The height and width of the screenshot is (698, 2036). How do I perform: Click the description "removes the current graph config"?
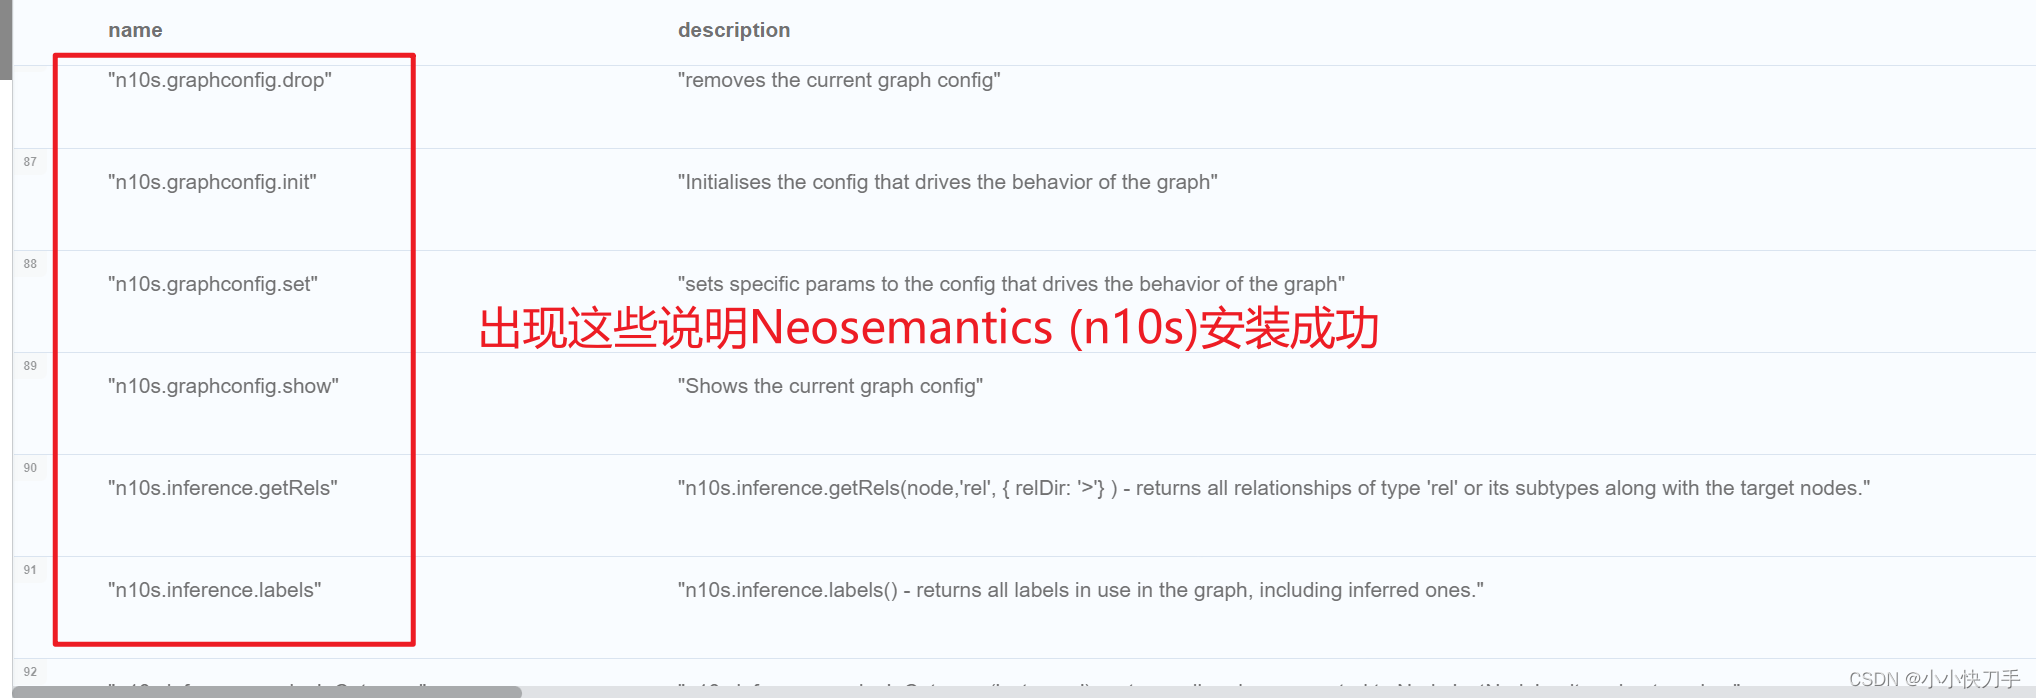(839, 80)
